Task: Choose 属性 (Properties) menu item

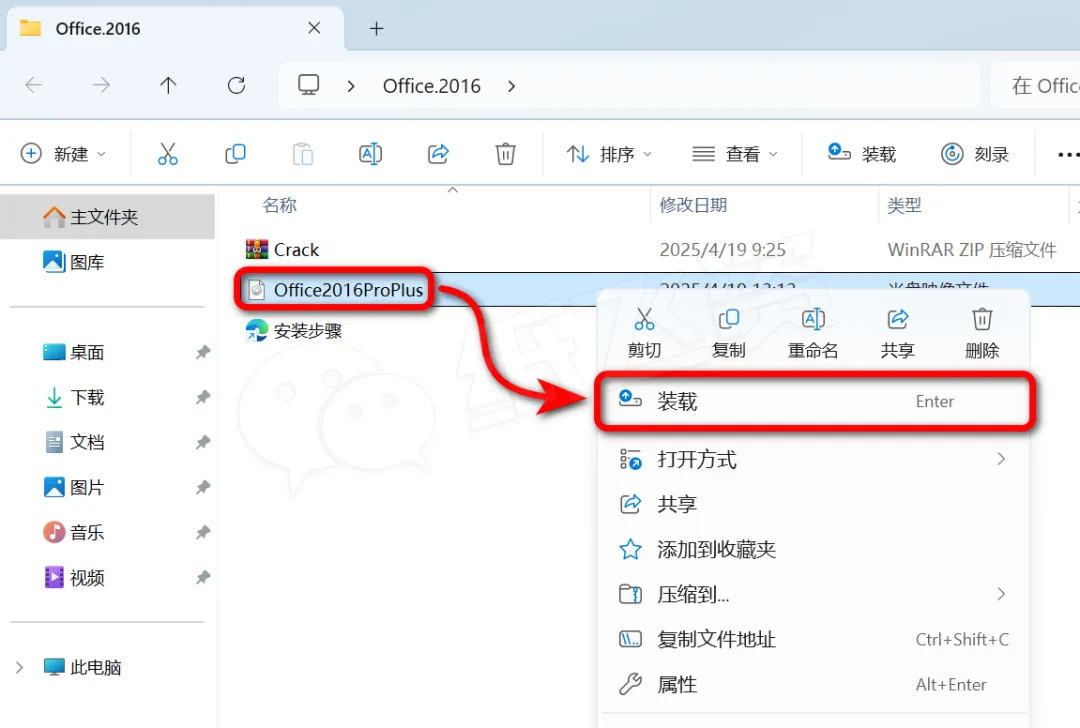Action: click(814, 684)
